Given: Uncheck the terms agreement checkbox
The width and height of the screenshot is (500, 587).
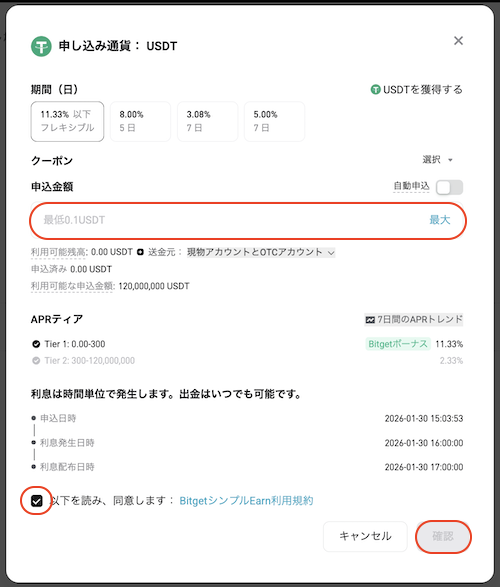Looking at the screenshot, I should click(37, 501).
